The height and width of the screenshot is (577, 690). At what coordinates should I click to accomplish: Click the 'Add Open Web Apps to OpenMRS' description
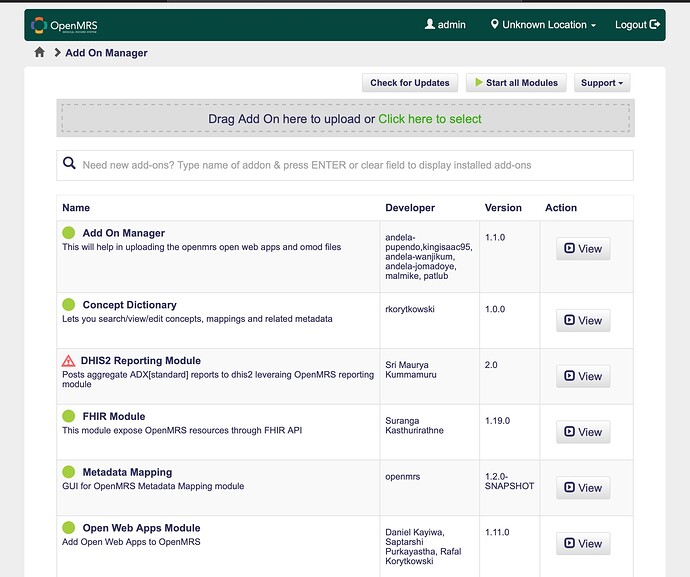pos(131,542)
